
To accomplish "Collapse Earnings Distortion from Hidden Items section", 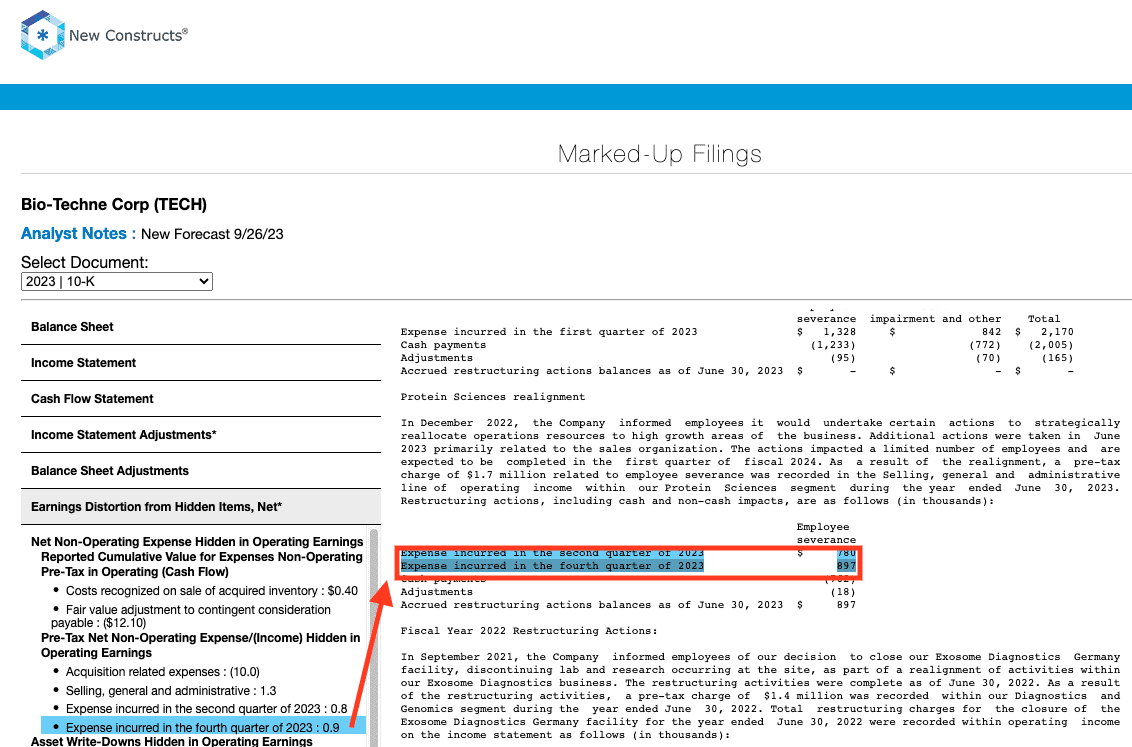I will click(201, 507).
